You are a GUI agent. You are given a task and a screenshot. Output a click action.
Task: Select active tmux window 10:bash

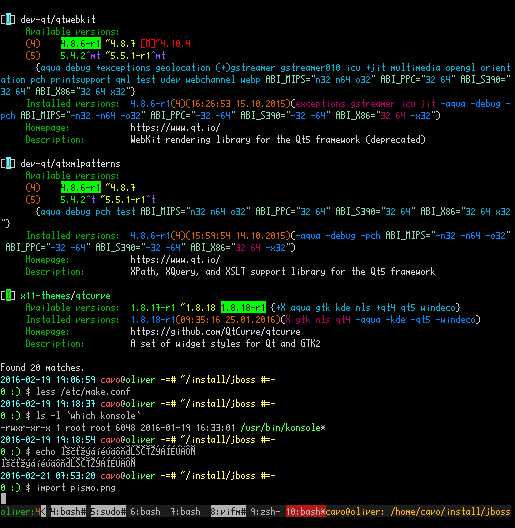(305, 512)
